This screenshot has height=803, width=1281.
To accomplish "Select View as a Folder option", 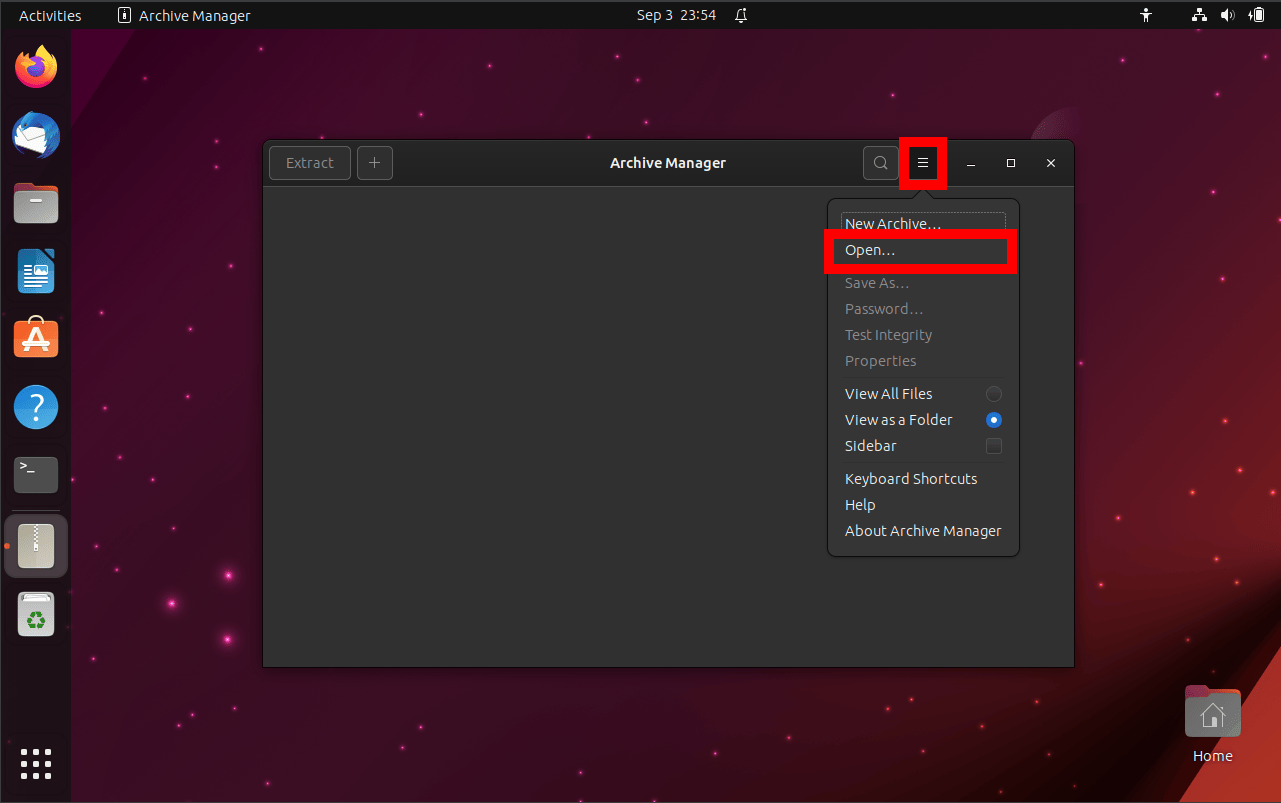I will point(898,419).
